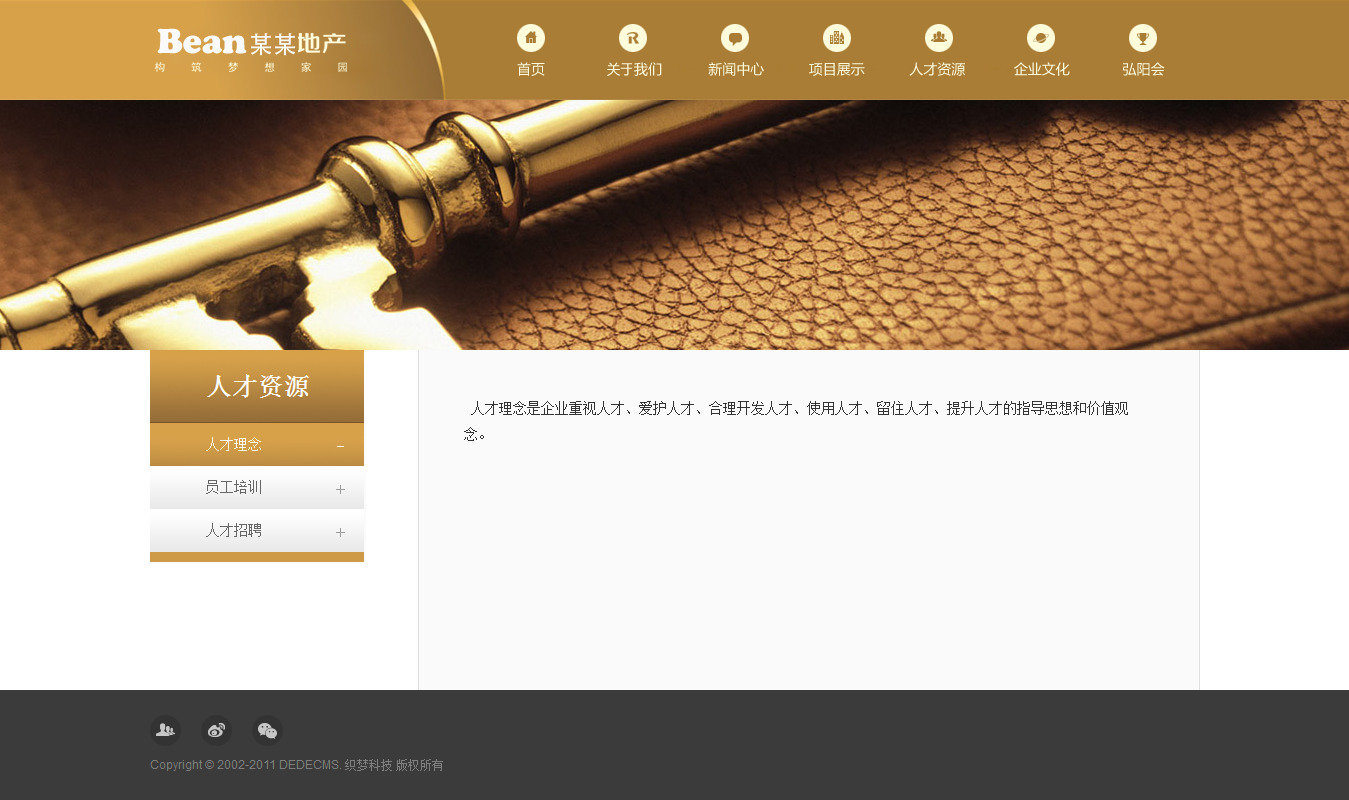Image resolution: width=1349 pixels, height=800 pixels.
Task: Collapse 人才理念 using its minus sign
Action: (340, 446)
